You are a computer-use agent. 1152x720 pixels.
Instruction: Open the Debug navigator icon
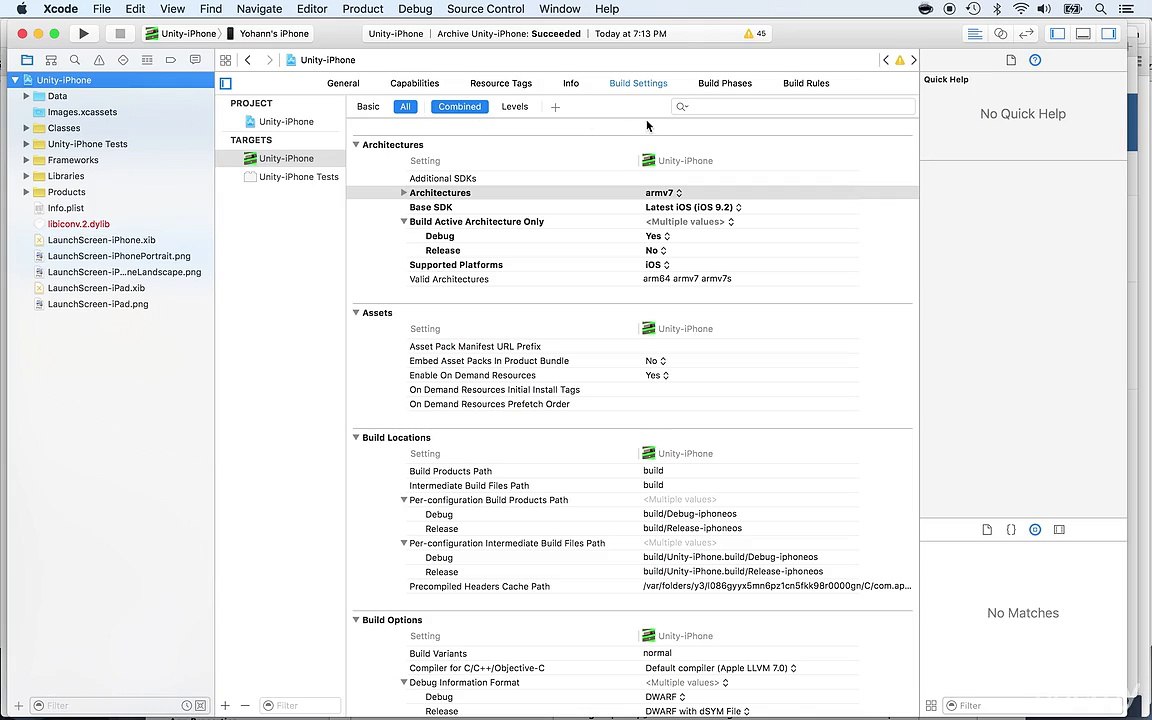(x=147, y=60)
